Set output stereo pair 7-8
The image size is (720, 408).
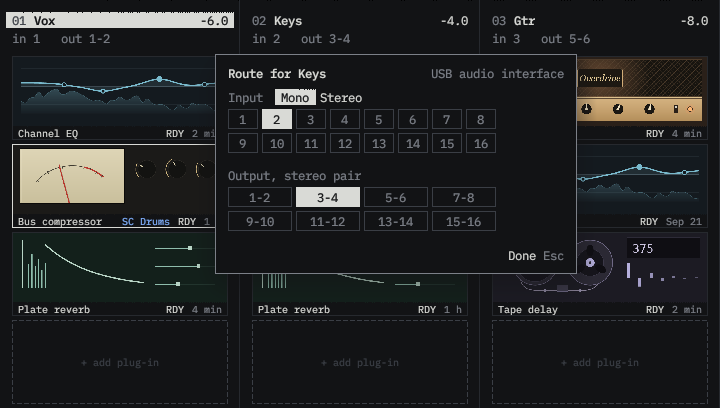[x=463, y=197]
